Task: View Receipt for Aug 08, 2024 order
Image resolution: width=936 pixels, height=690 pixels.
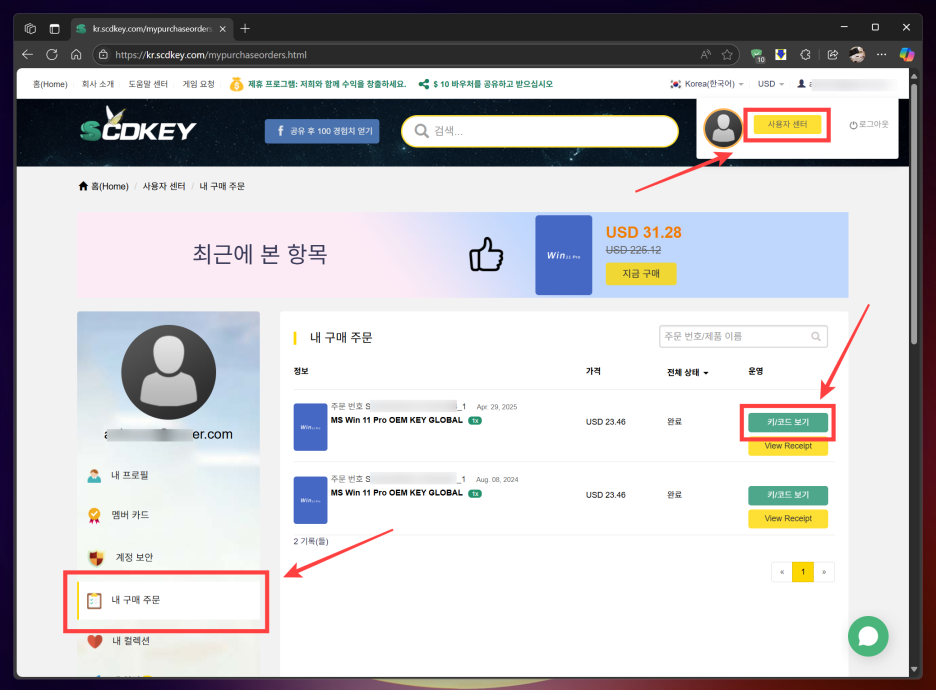Action: [788, 519]
